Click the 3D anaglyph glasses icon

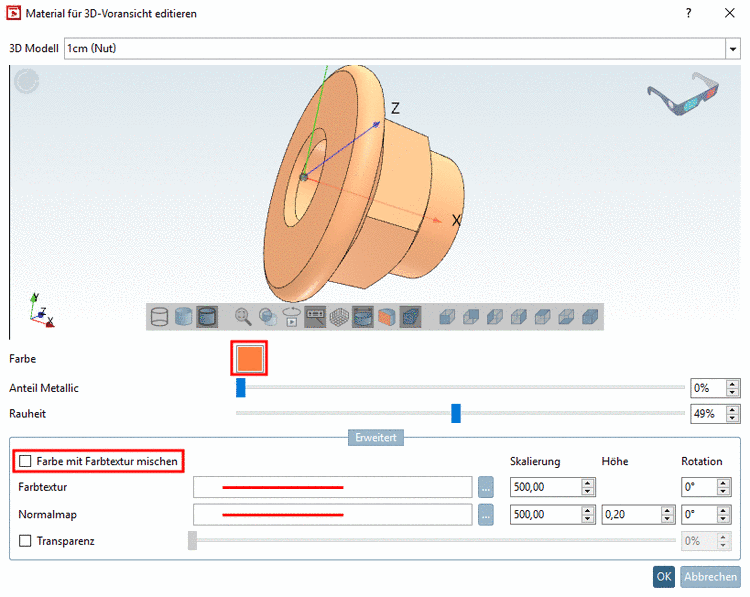pos(683,93)
